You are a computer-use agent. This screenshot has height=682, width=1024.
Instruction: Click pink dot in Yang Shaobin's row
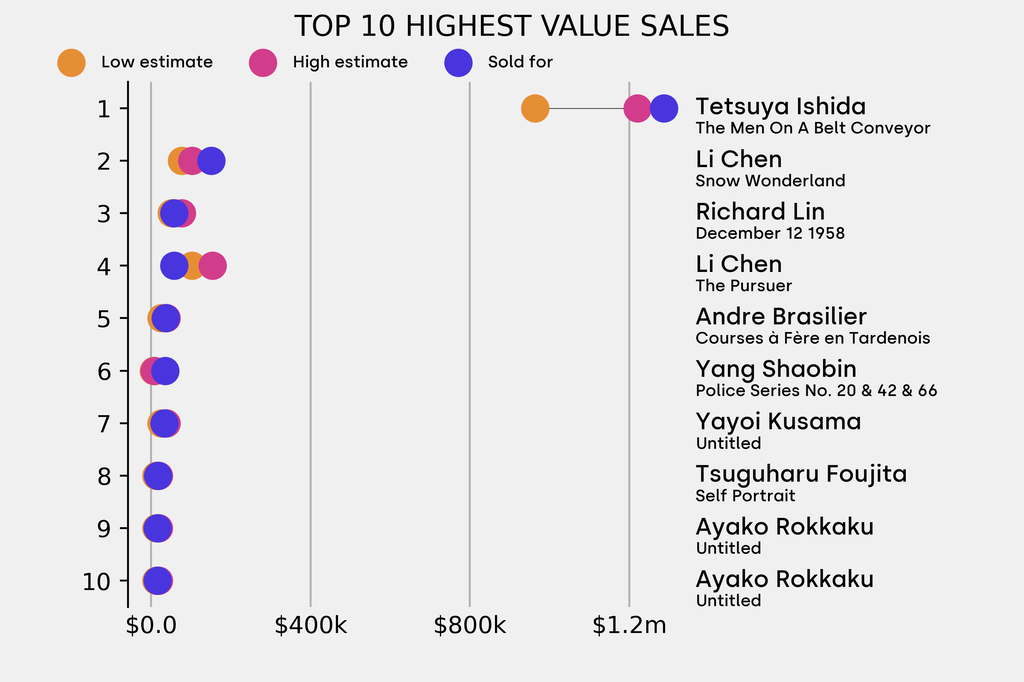click(x=150, y=371)
